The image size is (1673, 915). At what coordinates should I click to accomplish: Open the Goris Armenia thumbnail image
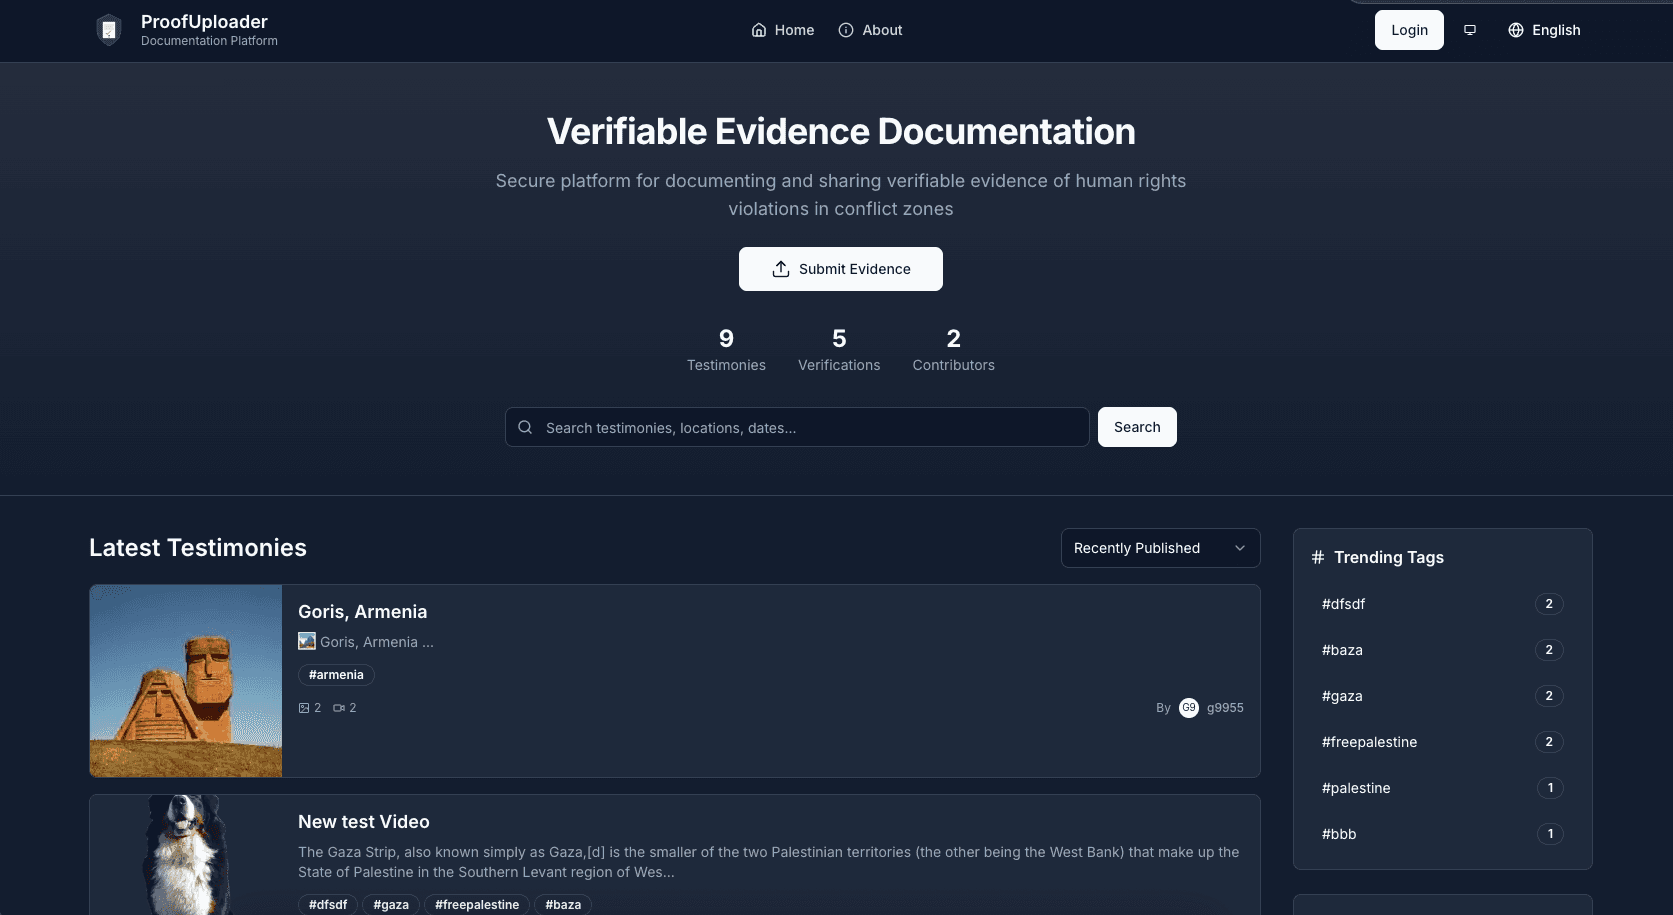185,680
